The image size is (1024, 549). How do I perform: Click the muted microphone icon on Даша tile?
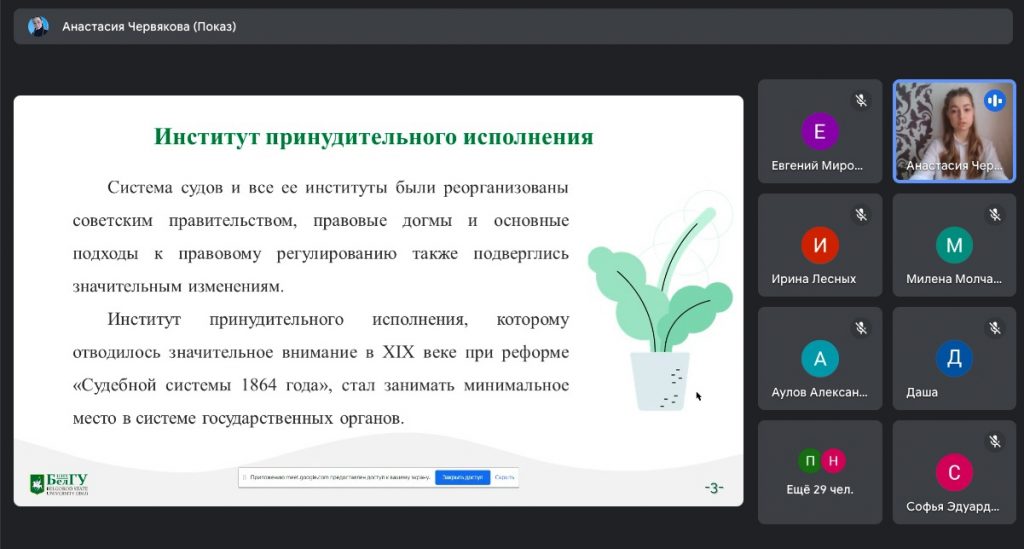(995, 328)
